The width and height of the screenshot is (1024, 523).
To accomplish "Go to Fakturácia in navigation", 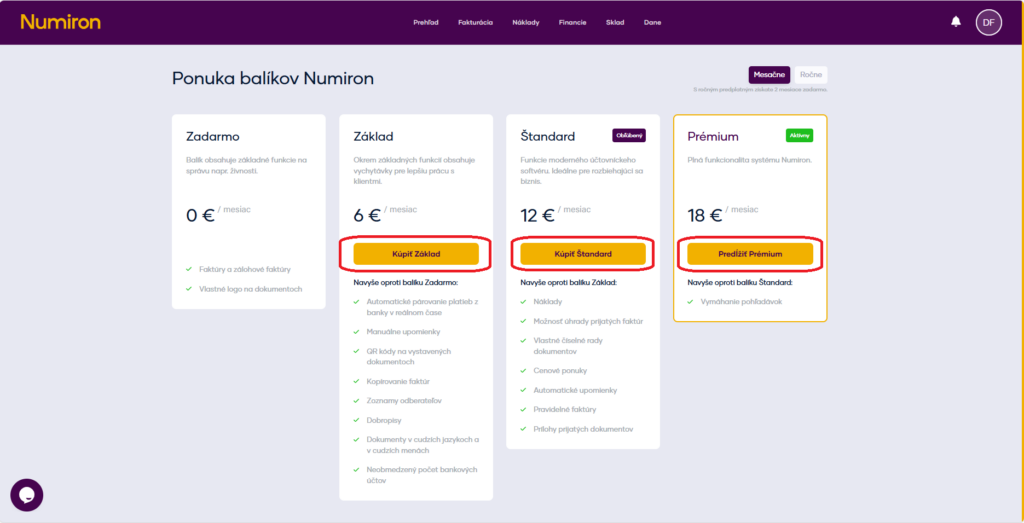I will click(x=475, y=22).
